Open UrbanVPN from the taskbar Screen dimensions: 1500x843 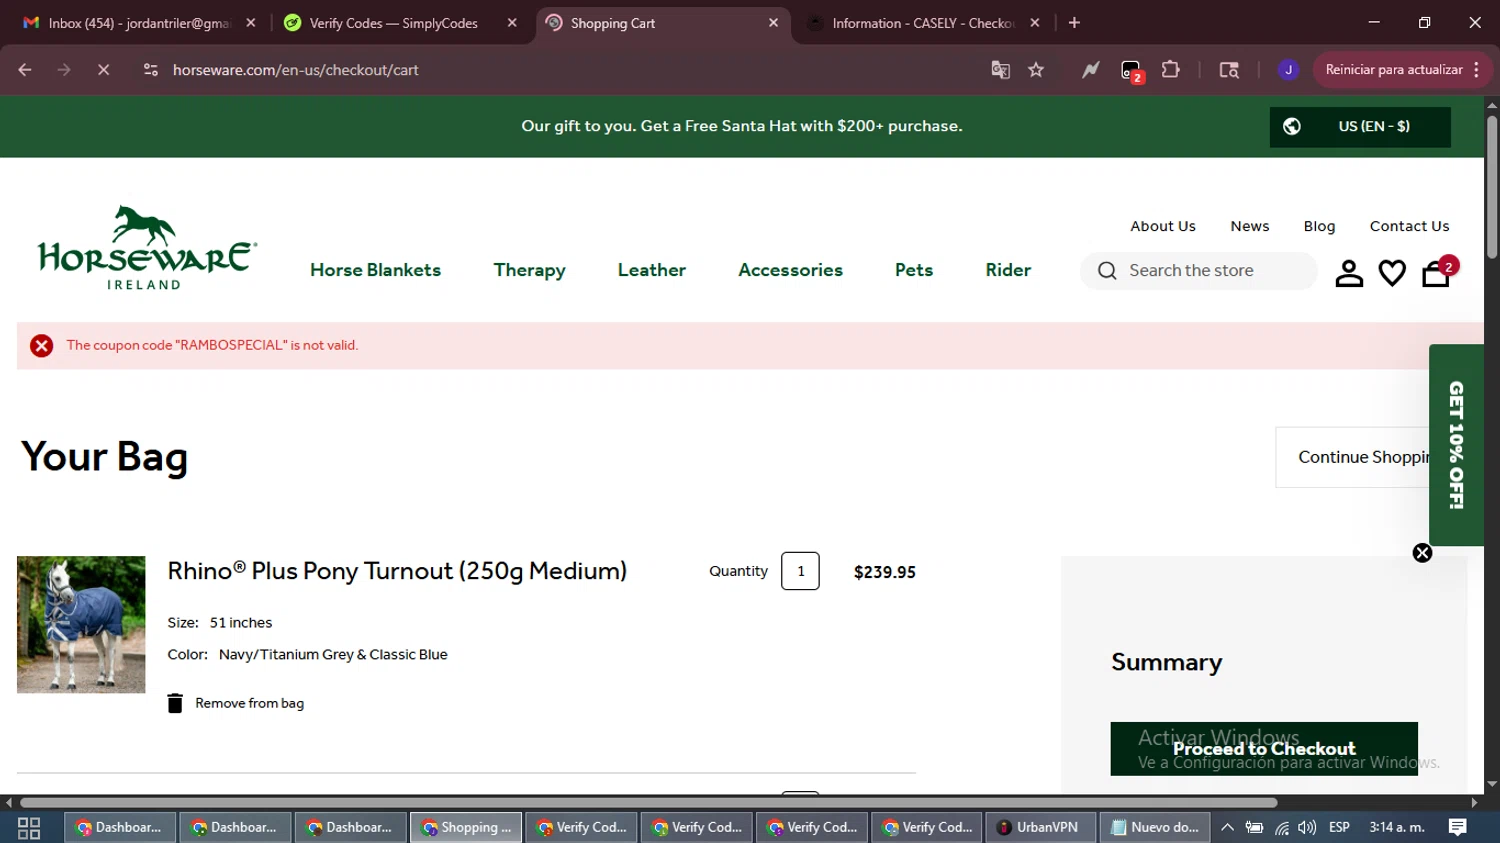[x=1039, y=828]
